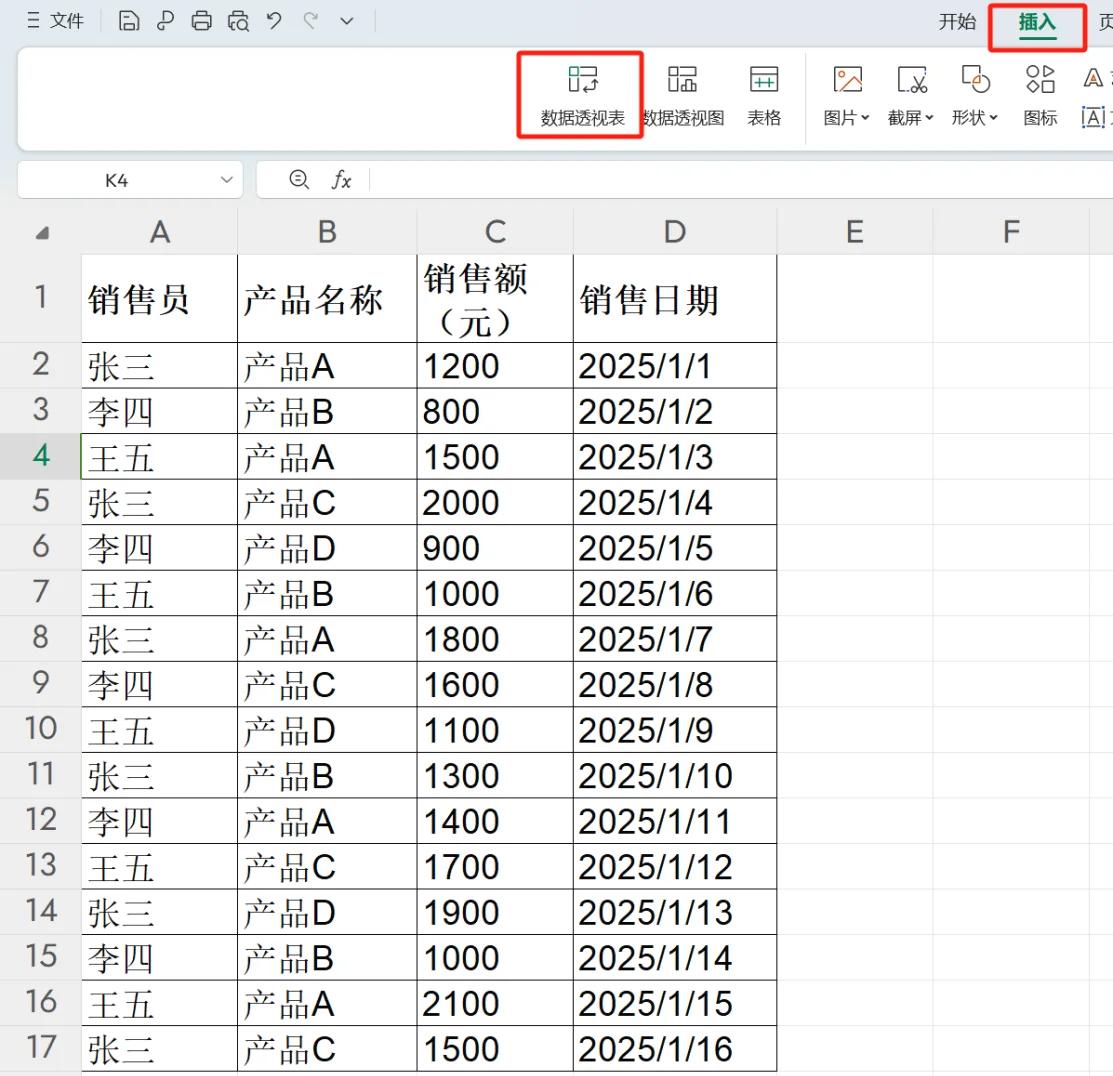The height and width of the screenshot is (1076, 1113).
Task: Click the fx insert function icon
Action: coord(341,180)
